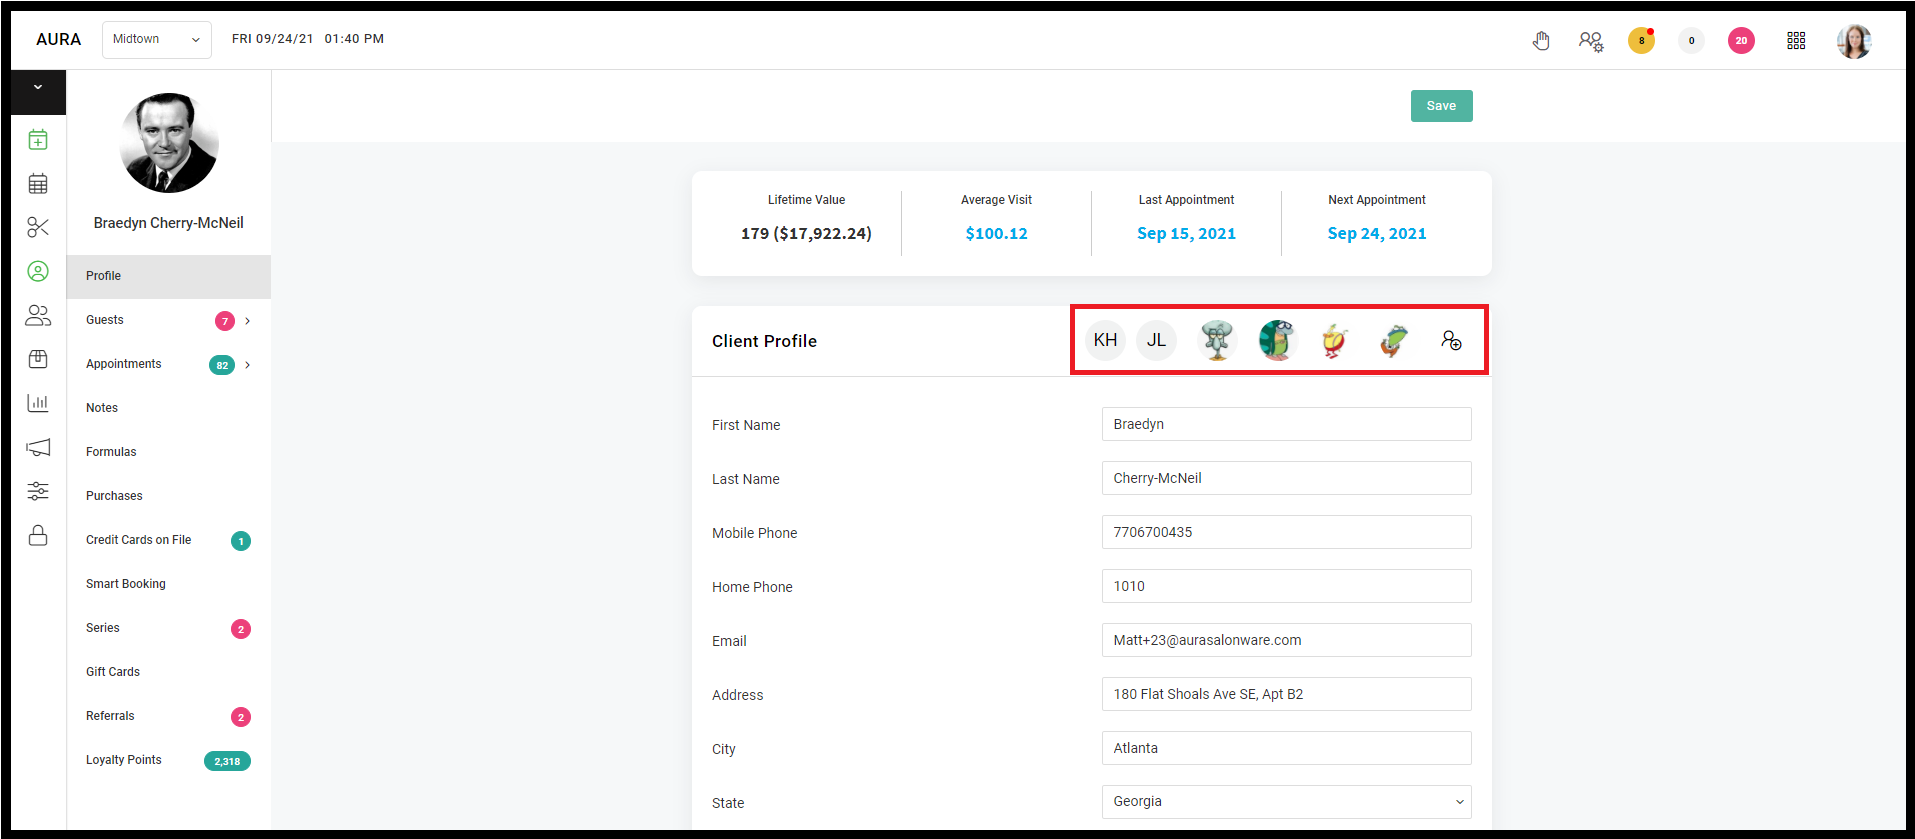The height and width of the screenshot is (839, 1915).
Task: Click the 2,318 loyalty points badge
Action: pyautogui.click(x=227, y=761)
